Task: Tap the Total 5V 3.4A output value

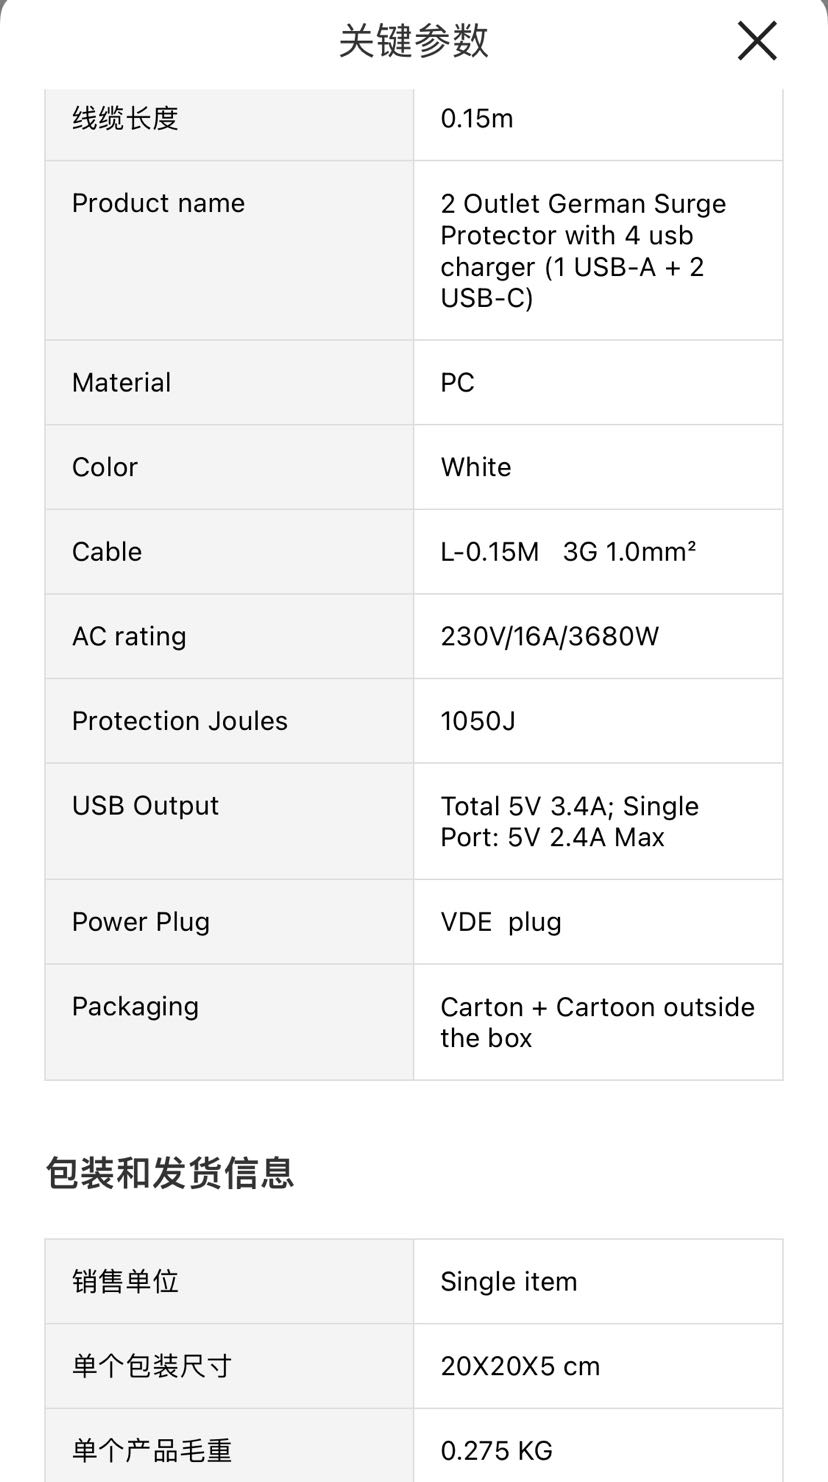Action: (570, 822)
